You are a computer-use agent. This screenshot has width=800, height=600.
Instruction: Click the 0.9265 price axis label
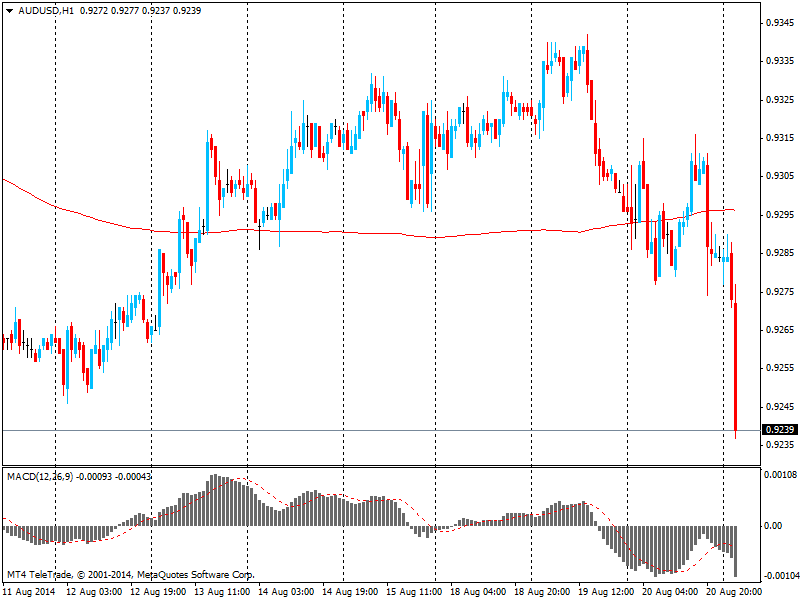(779, 329)
